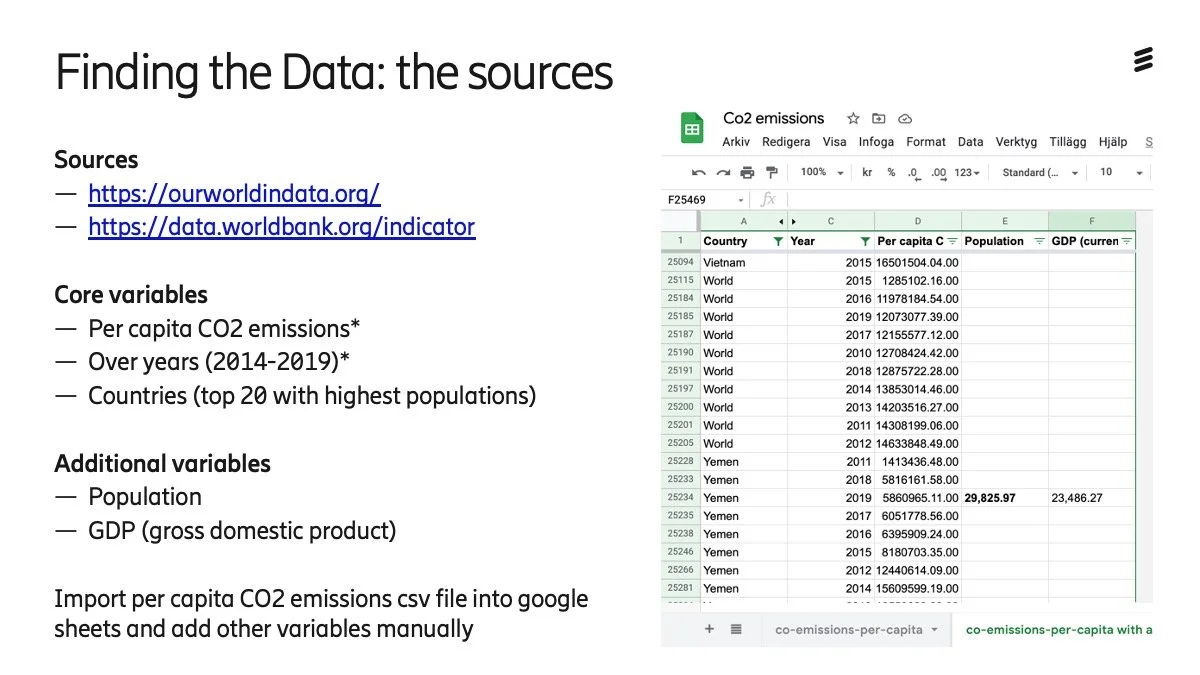Select column F header
Screen dimensions: 1200x675
point(1092,221)
